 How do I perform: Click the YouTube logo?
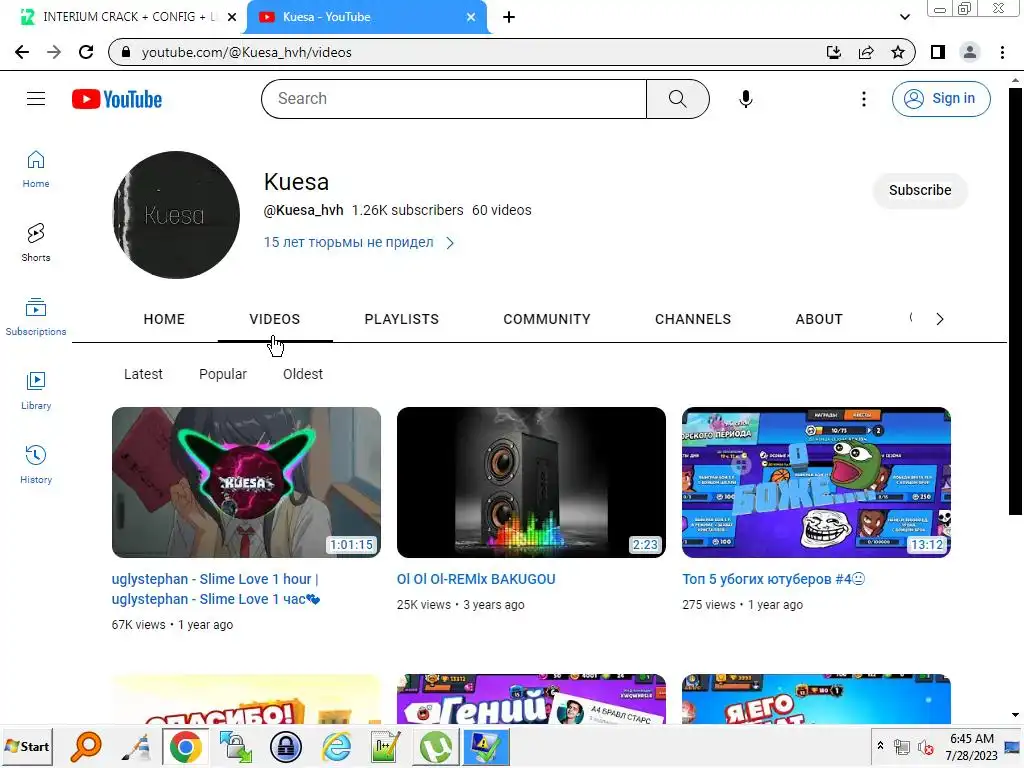[x=117, y=99]
